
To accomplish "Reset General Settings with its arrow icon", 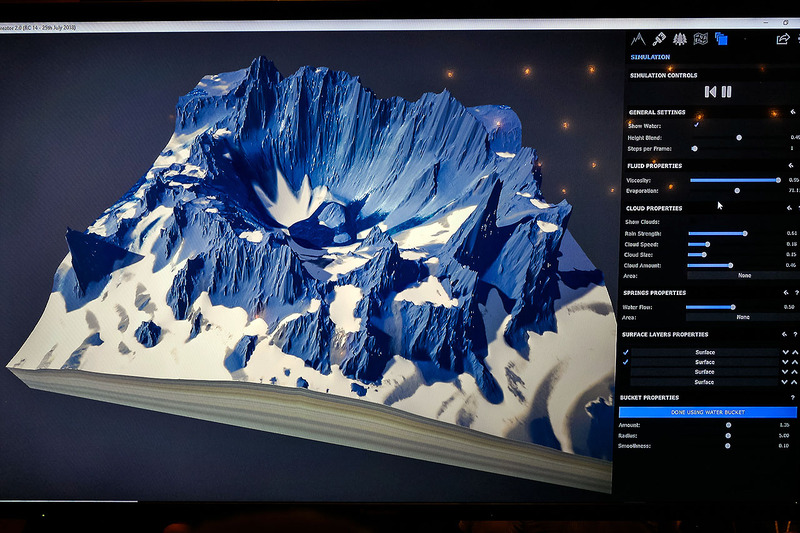I will coord(792,112).
